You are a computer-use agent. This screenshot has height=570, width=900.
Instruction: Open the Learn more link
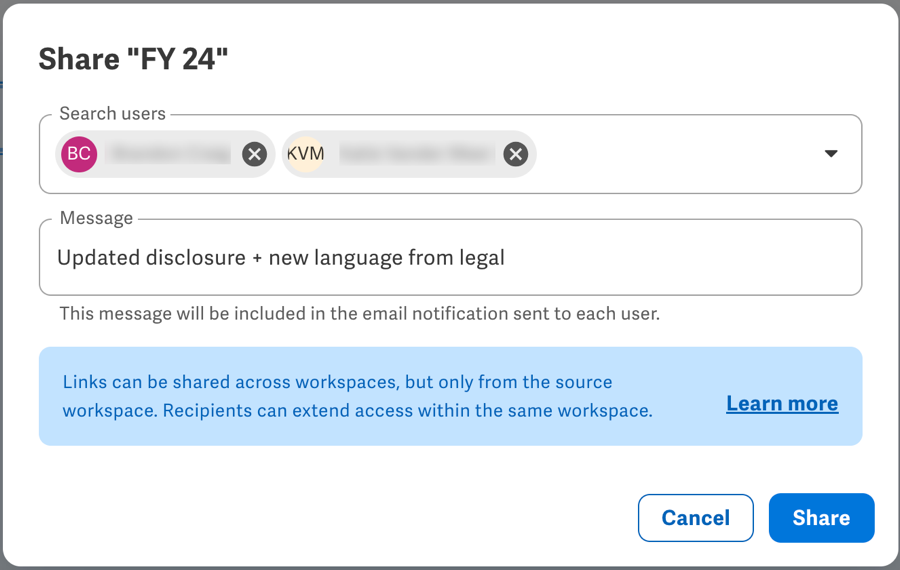tap(782, 404)
